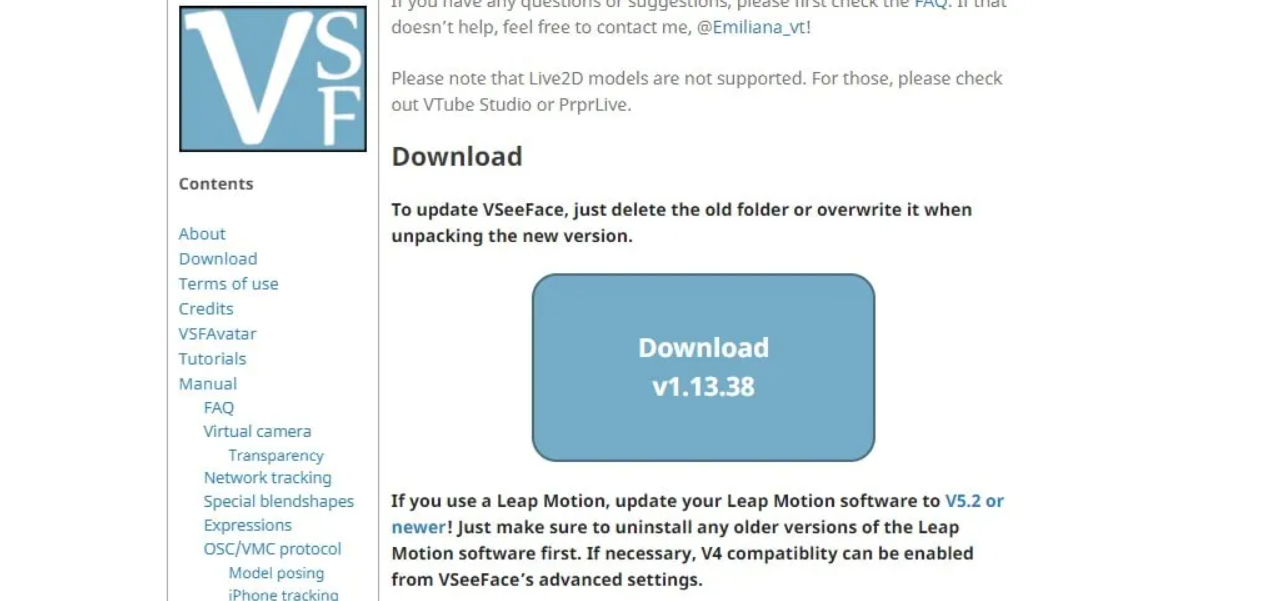The image size is (1263, 601).
Task: Open the V5.2 or newer link
Action: click(698, 513)
